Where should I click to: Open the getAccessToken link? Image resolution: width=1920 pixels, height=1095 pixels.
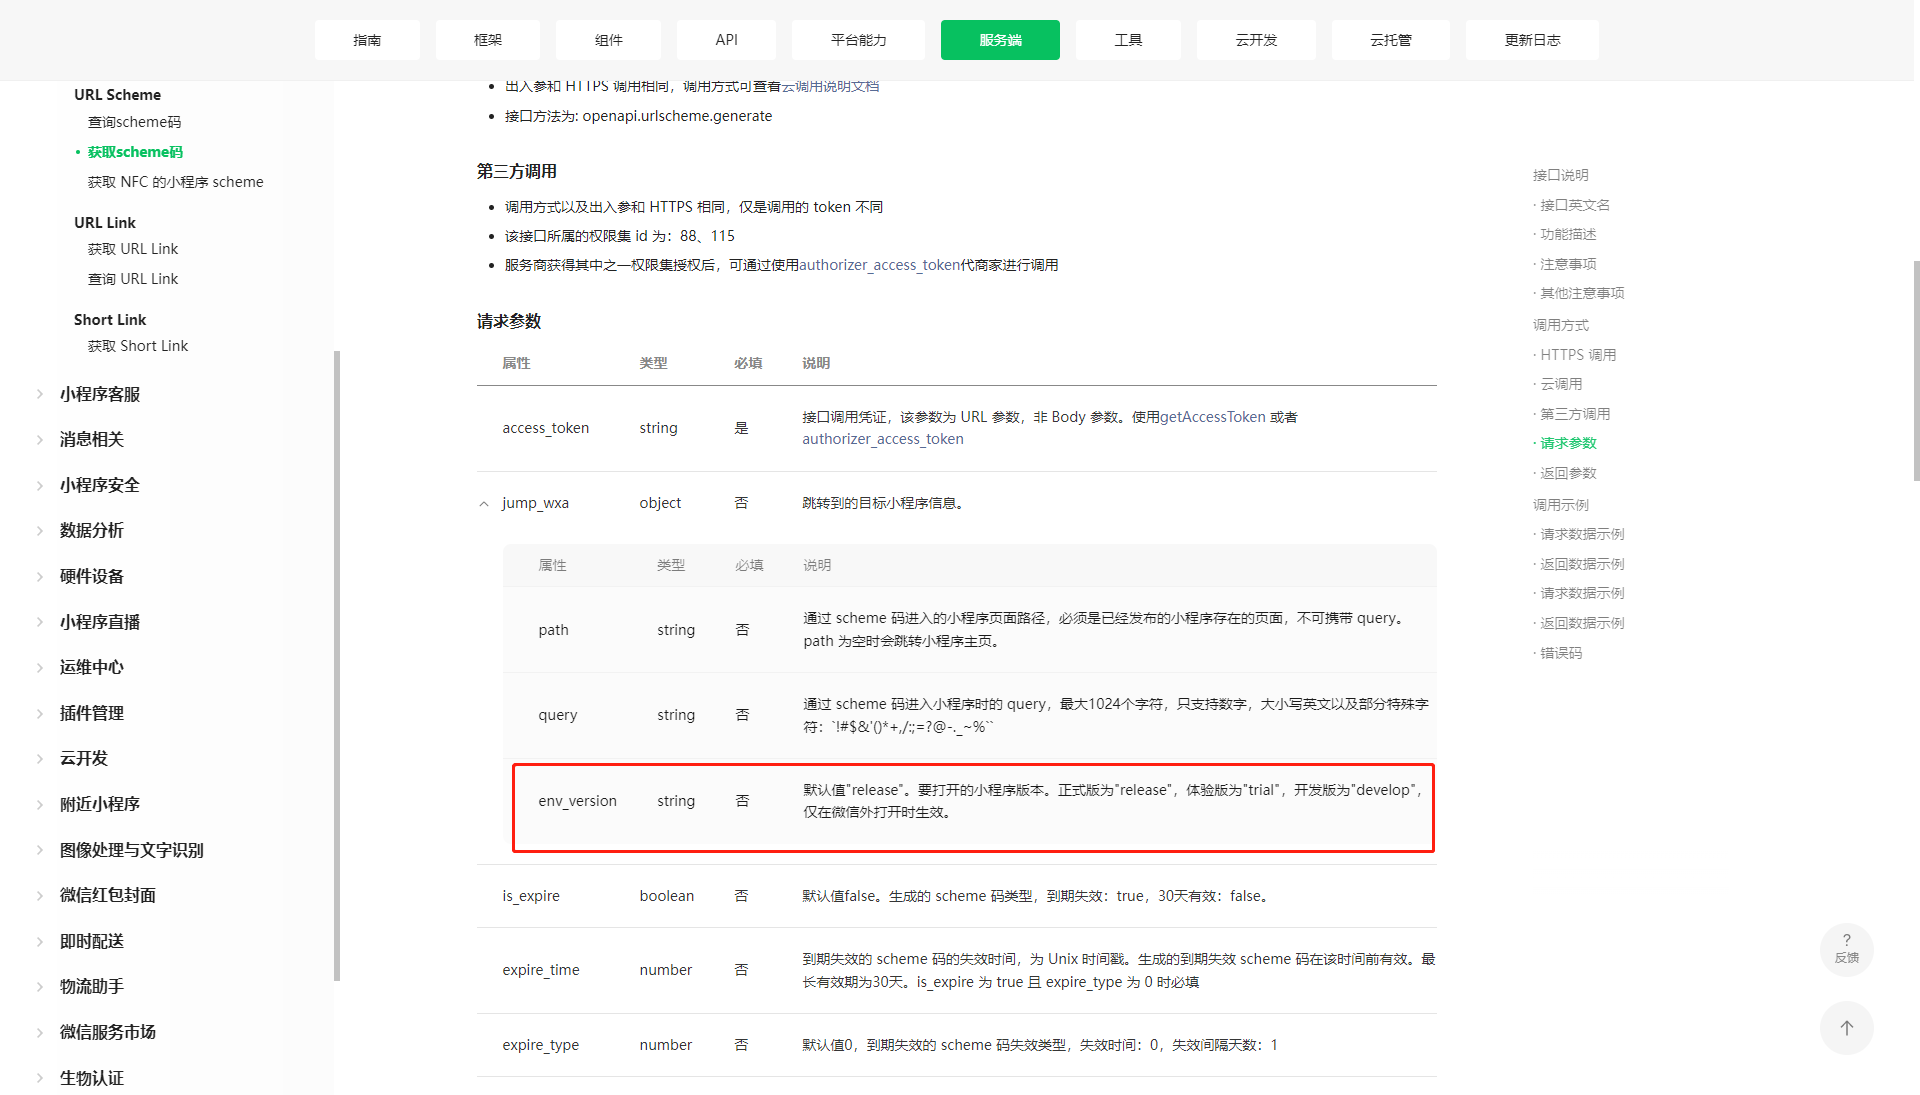point(1212,417)
